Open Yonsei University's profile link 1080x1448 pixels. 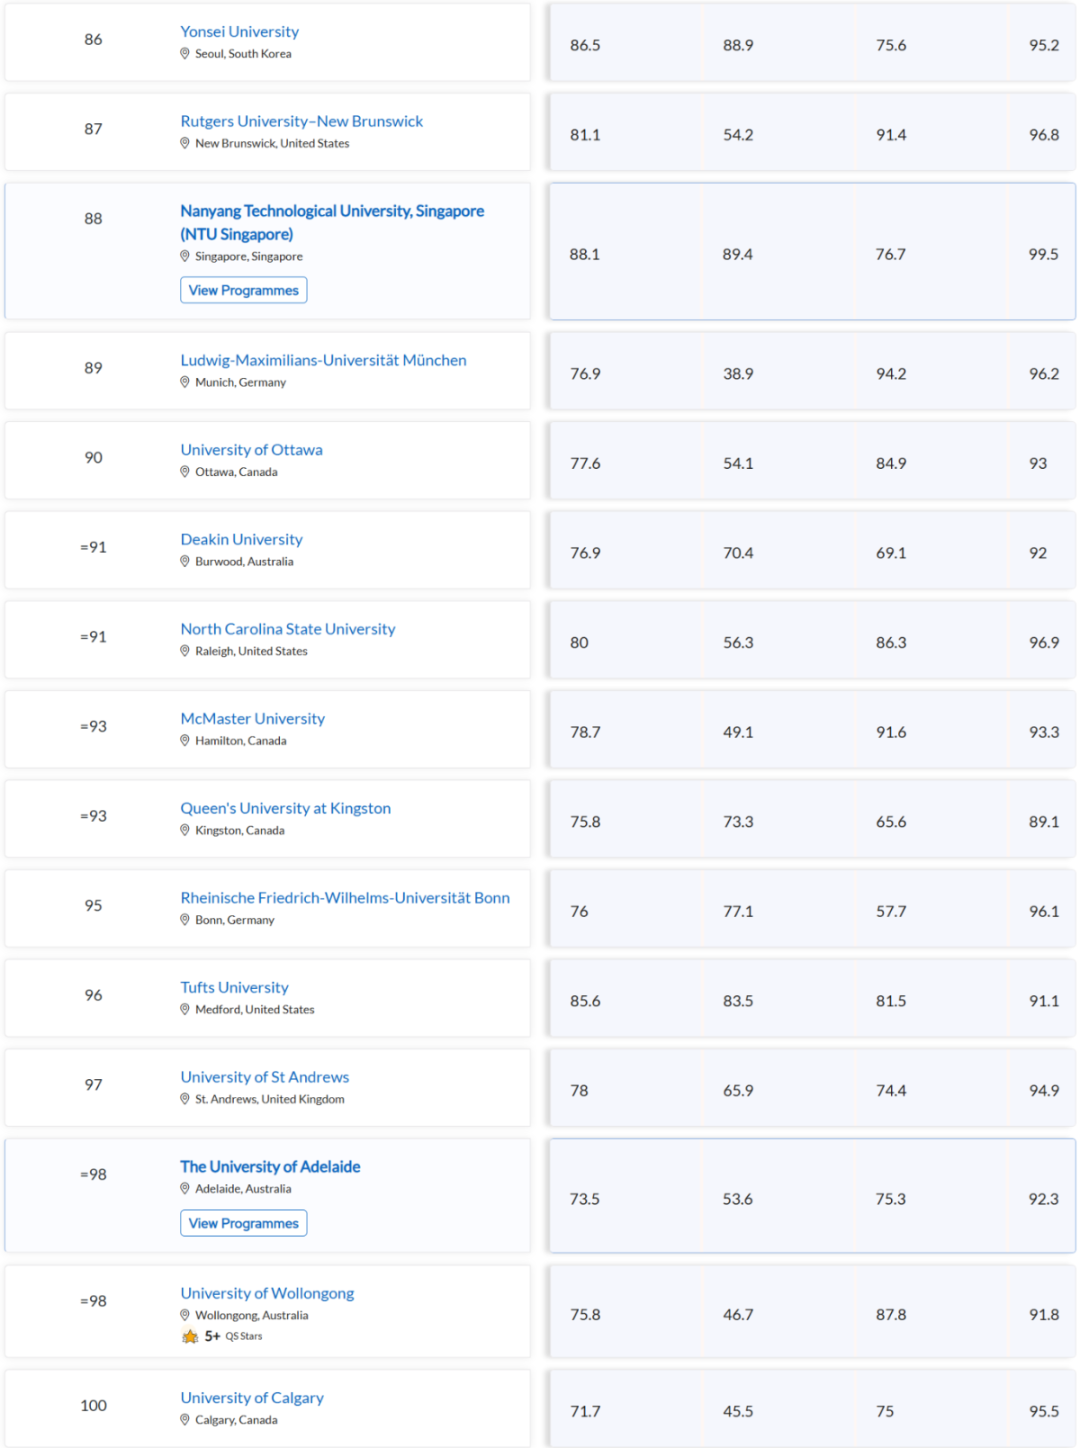(239, 32)
